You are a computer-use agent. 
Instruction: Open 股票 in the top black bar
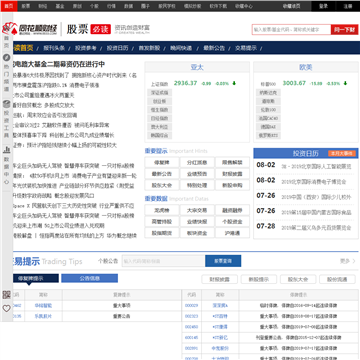coord(26,6)
